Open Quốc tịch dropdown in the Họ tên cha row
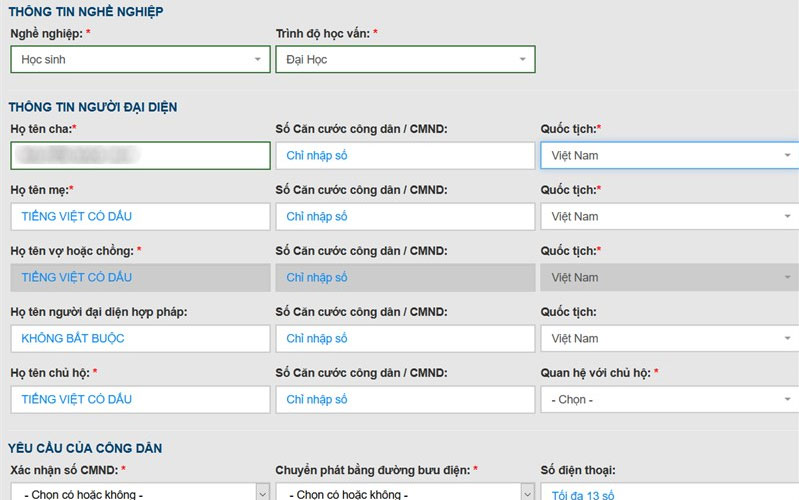The width and height of the screenshot is (799, 500). pos(670,155)
